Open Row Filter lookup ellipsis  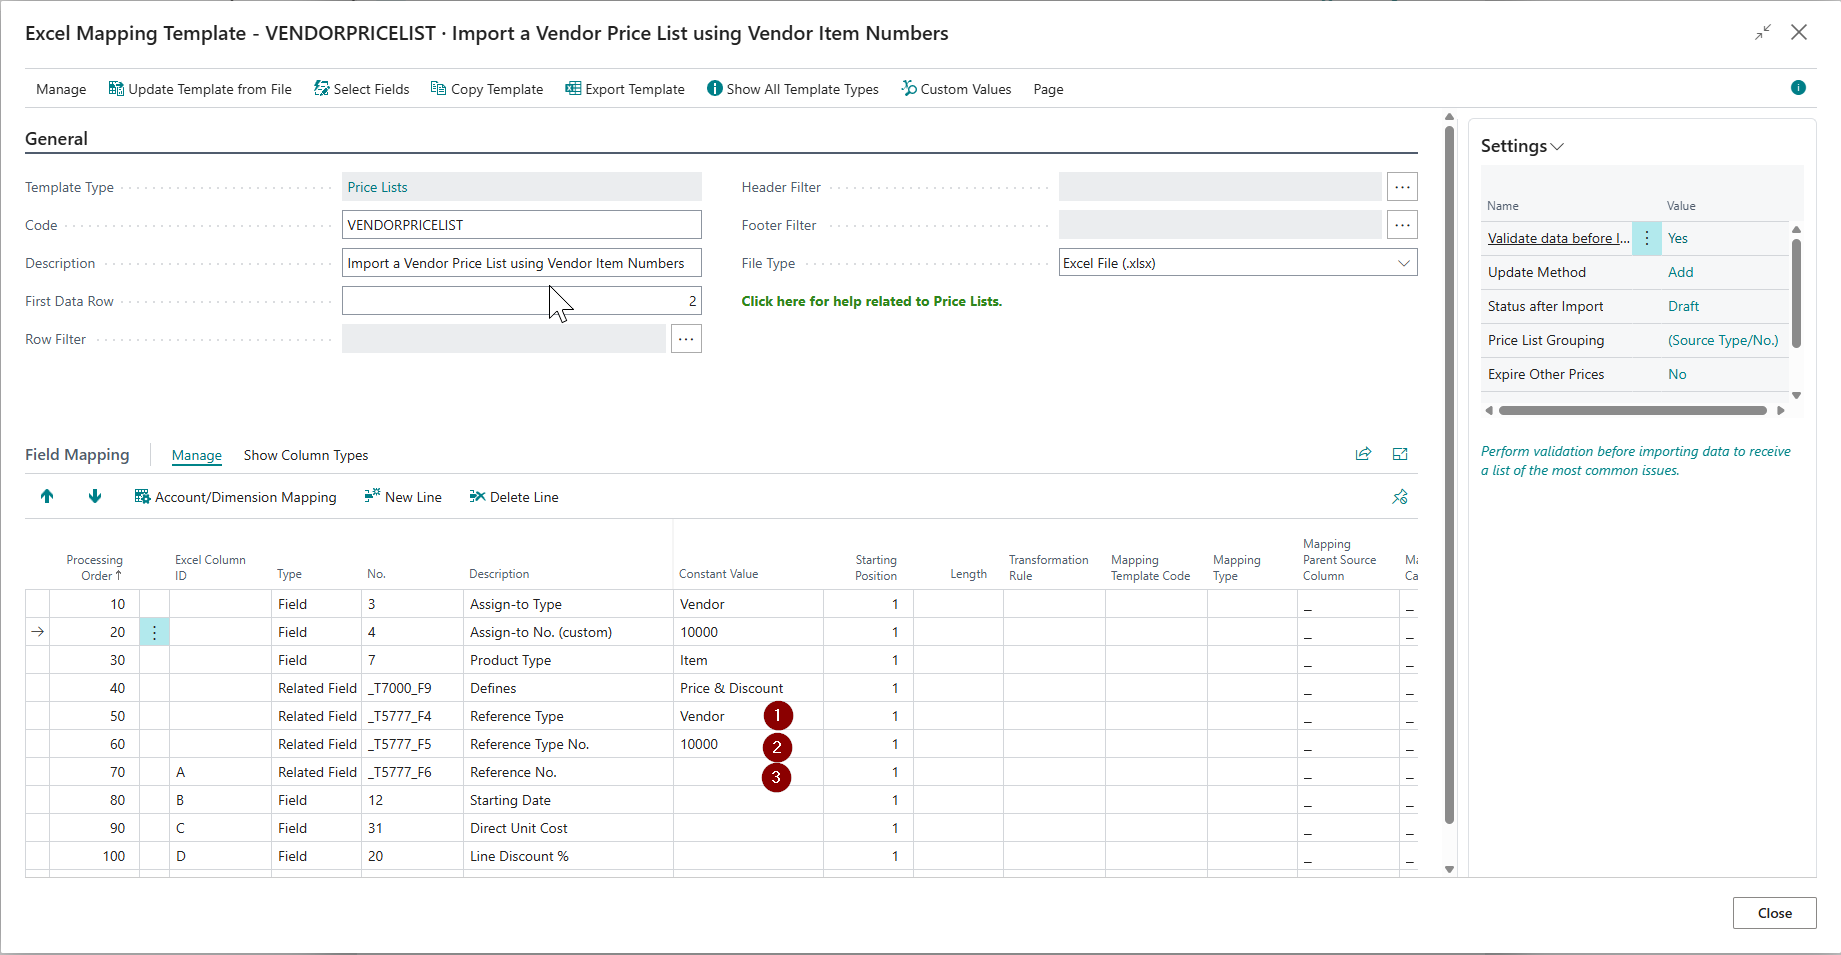click(x=686, y=339)
